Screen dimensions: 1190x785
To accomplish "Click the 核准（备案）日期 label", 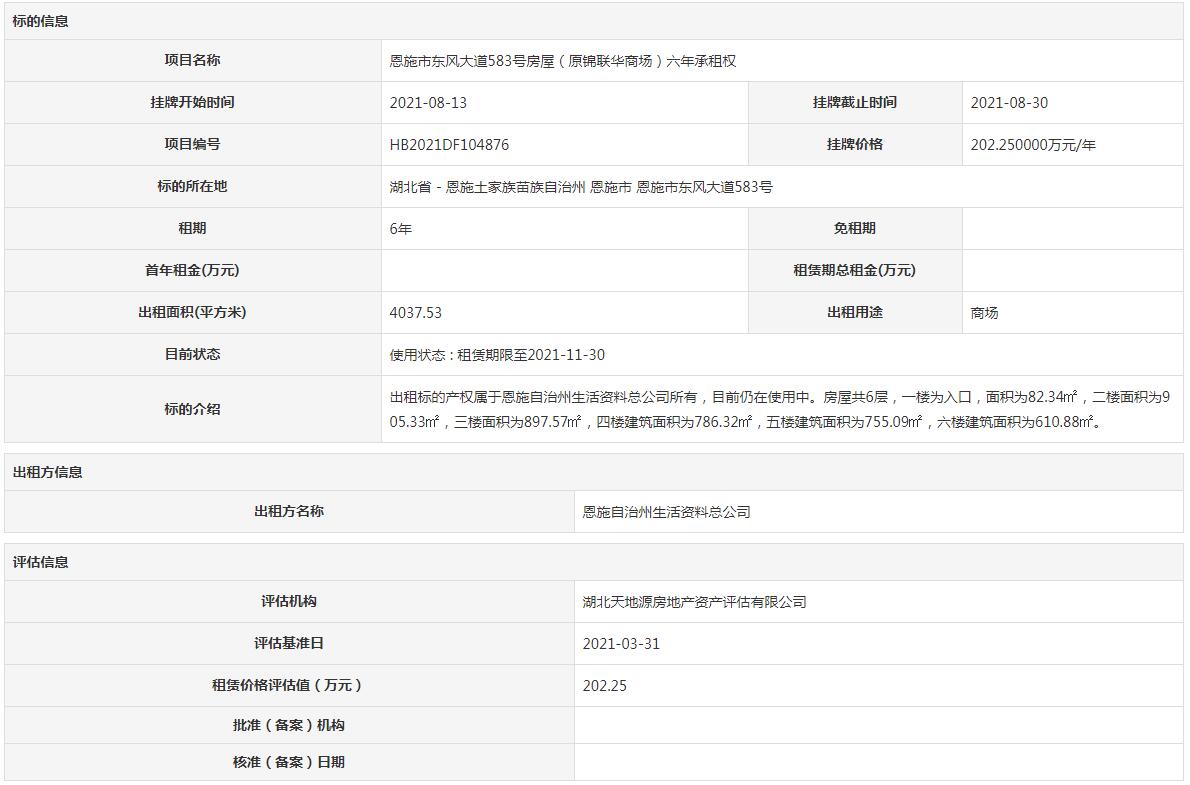I will [x=289, y=762].
